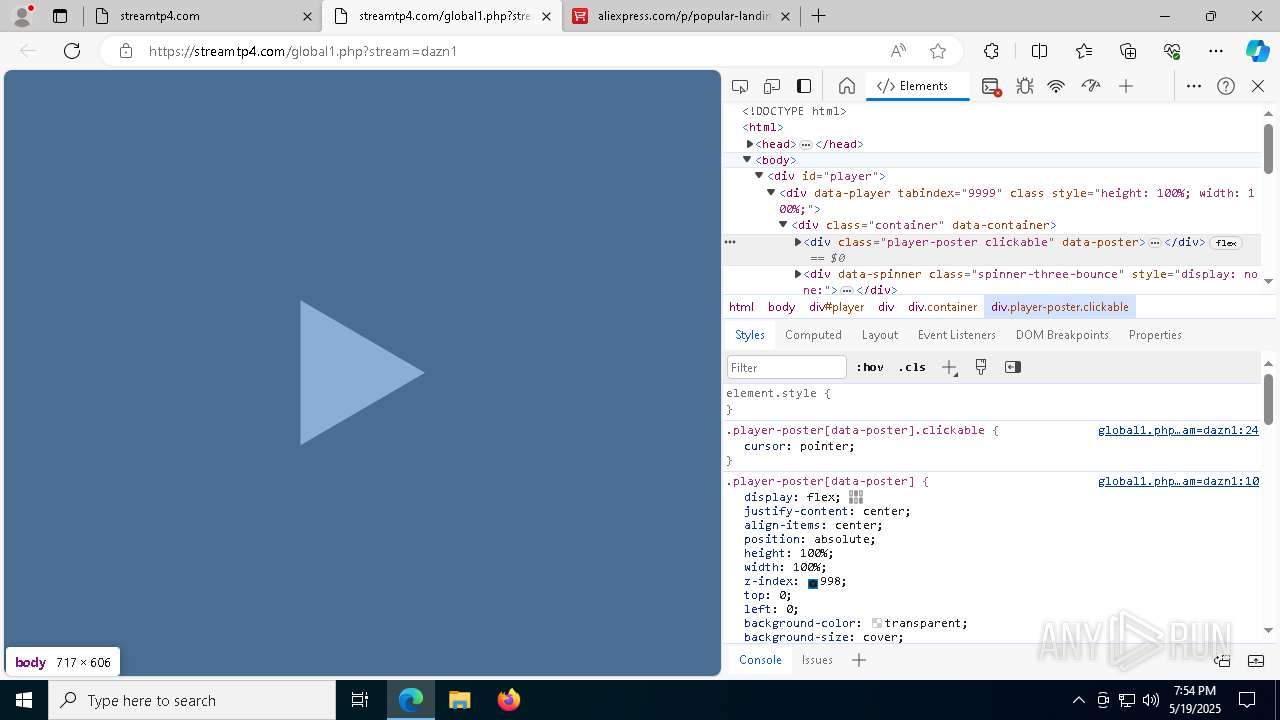Toggle rendering emulations paintbrush icon
Viewport: 1280px width, 720px height.
(981, 367)
